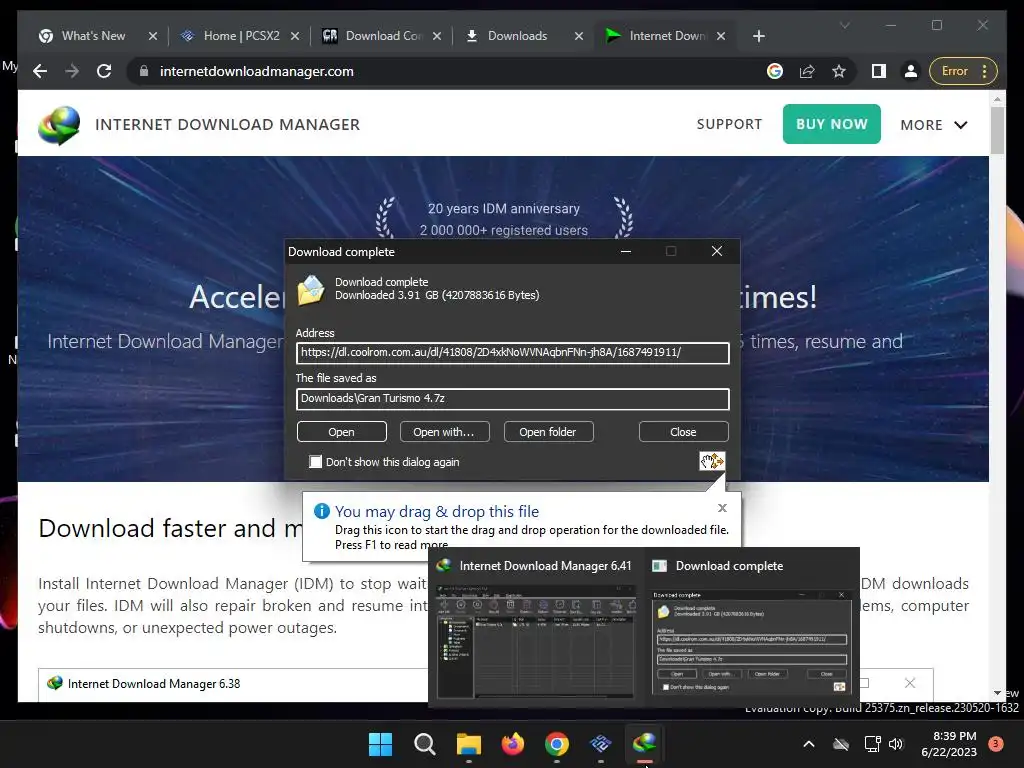Viewport: 1024px width, 768px height.
Task: Click the Internet Download Manager globe logo
Action: pyautogui.click(x=59, y=125)
